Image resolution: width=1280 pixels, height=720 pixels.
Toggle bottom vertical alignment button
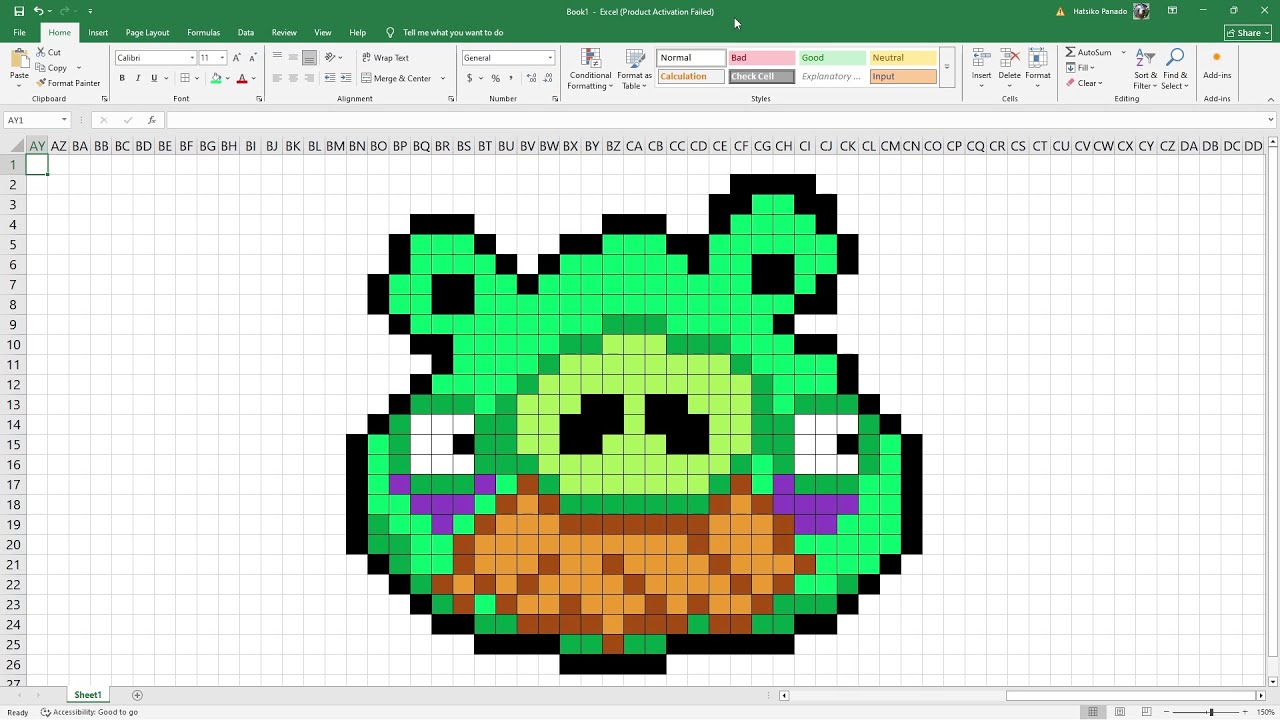pos(309,58)
